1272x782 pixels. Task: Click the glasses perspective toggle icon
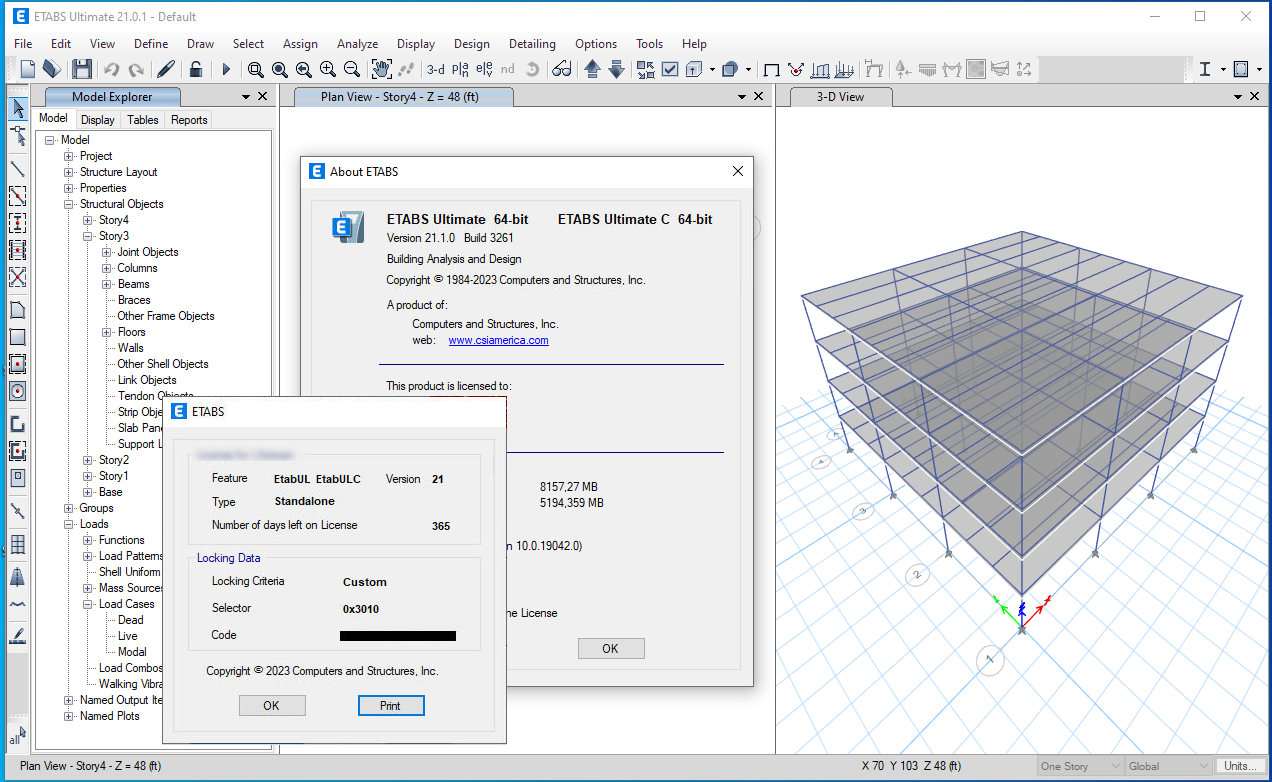point(562,69)
